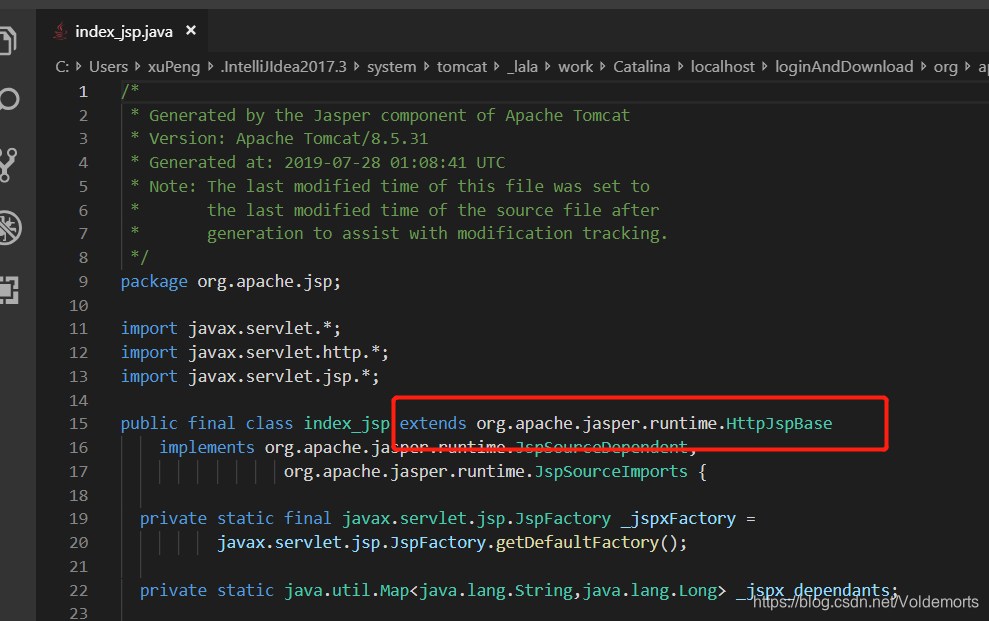Expand the breadcrumb chevron after tomcat

497,66
